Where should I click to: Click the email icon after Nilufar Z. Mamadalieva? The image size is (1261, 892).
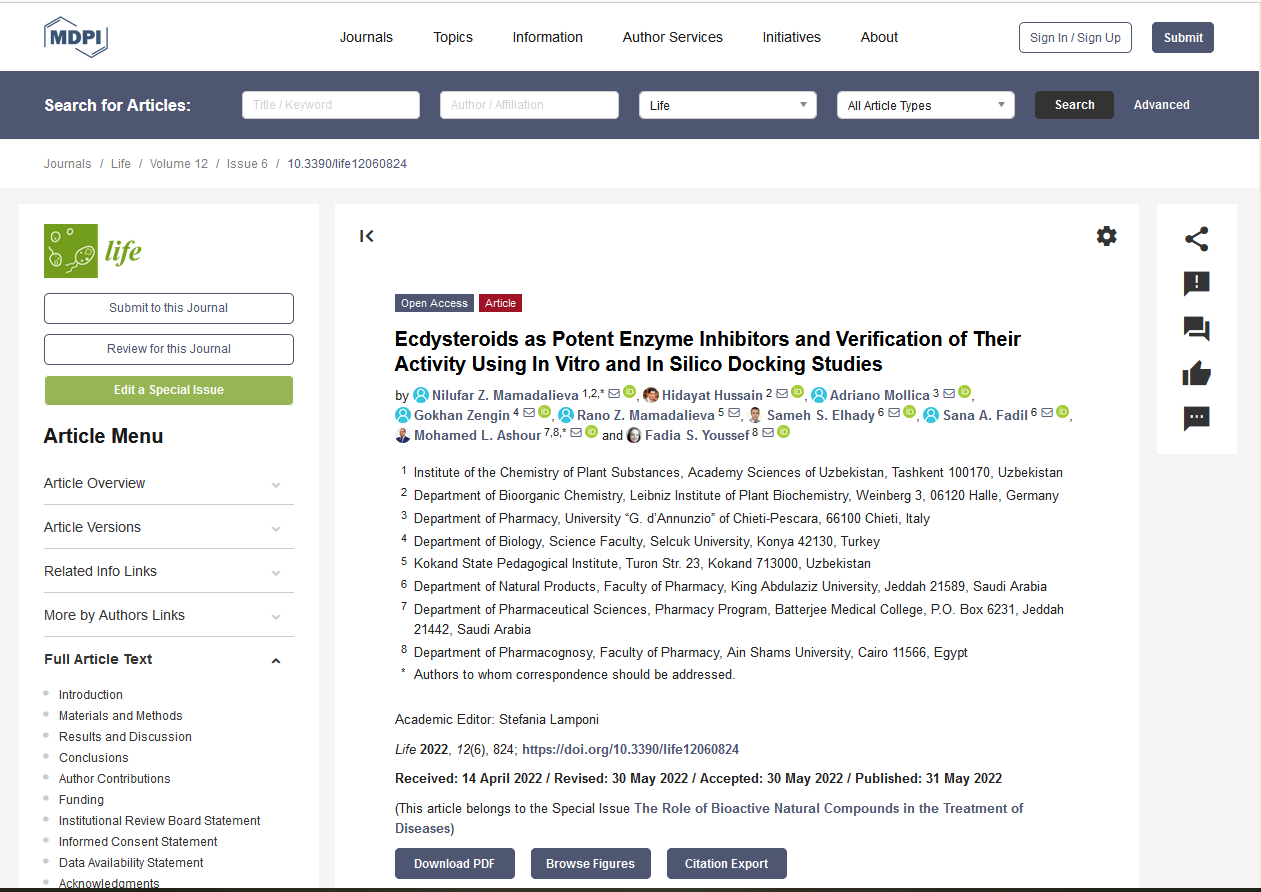[x=614, y=393]
